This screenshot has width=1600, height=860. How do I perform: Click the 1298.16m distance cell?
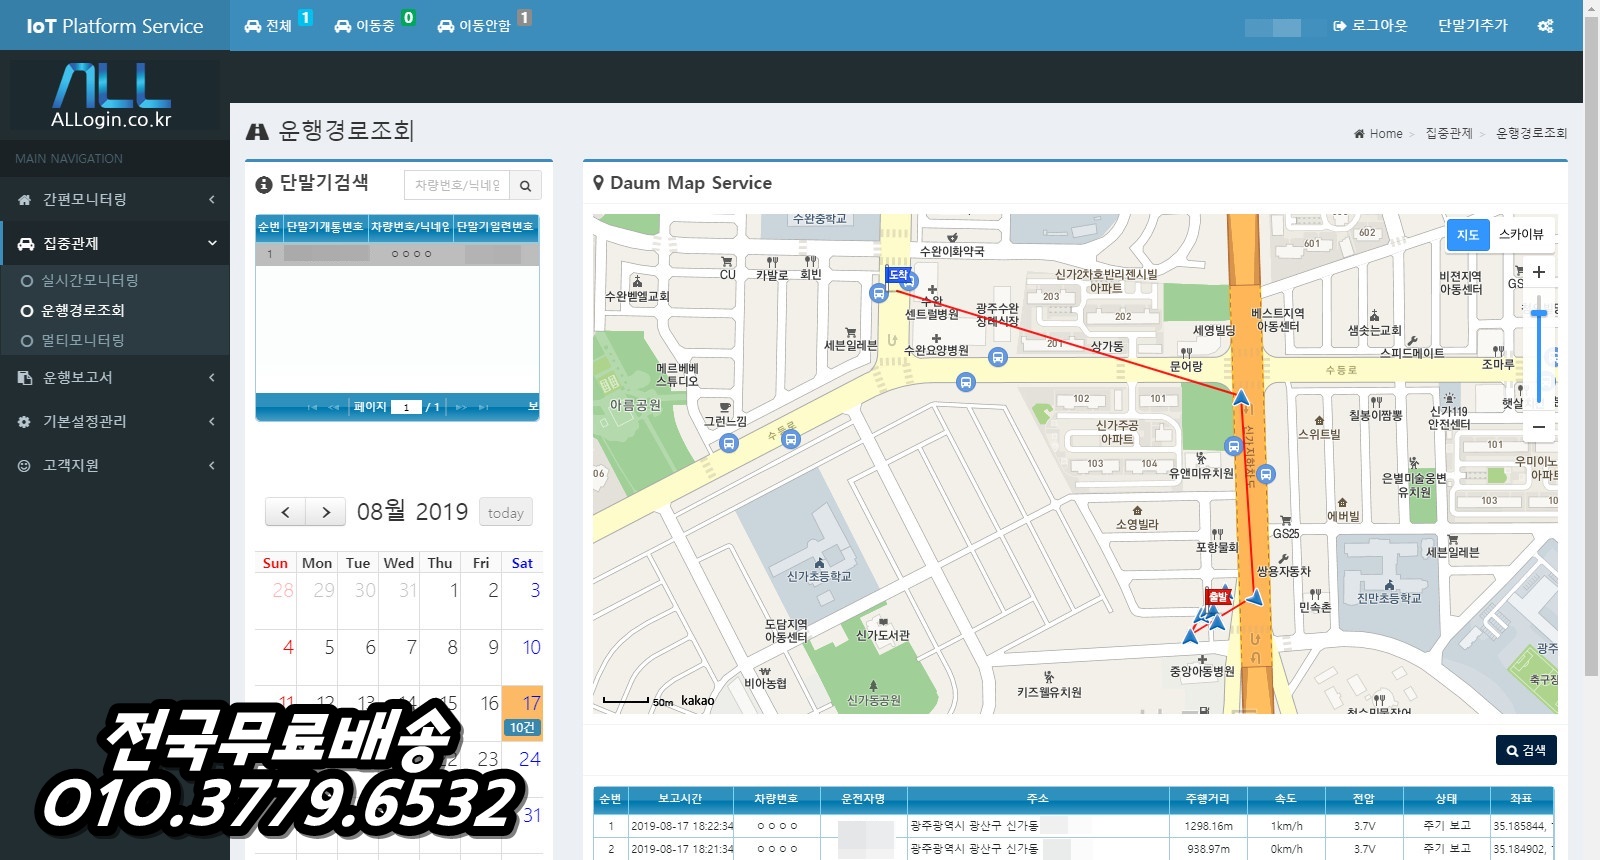(x=1209, y=826)
